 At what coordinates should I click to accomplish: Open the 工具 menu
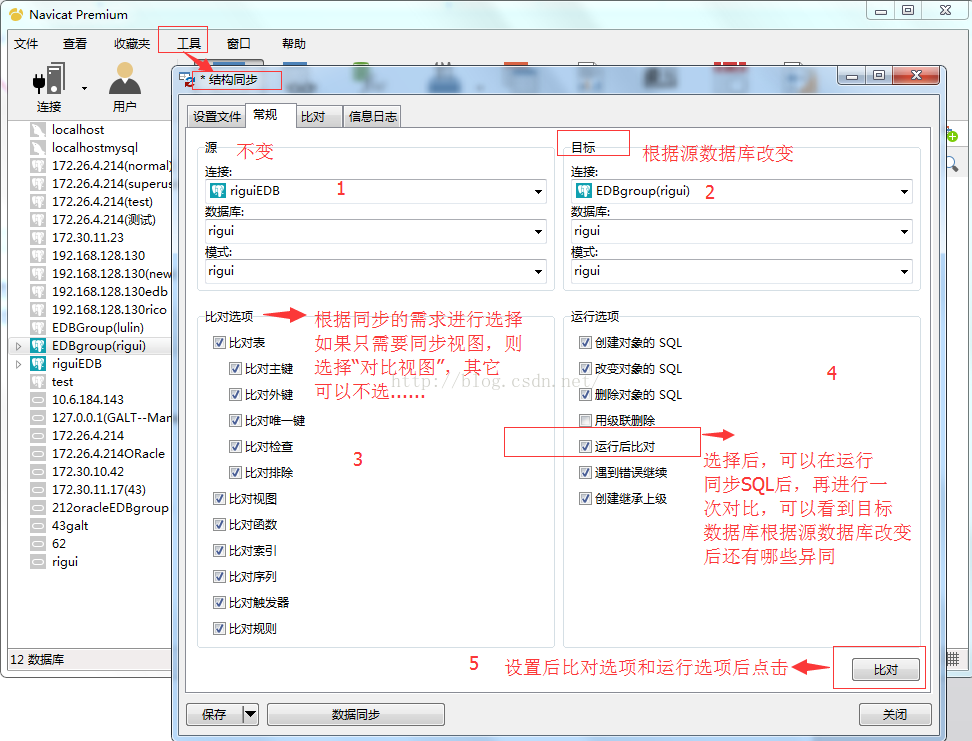(188, 43)
